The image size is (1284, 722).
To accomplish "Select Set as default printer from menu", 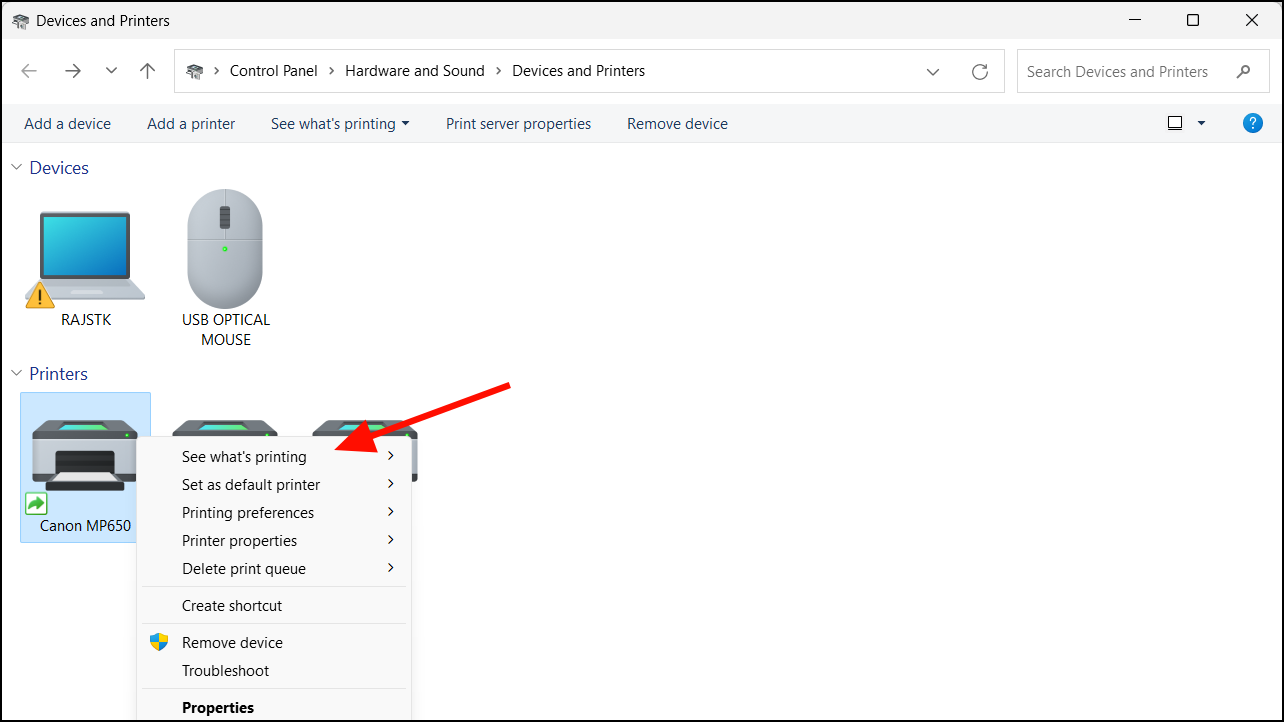I will [x=250, y=484].
